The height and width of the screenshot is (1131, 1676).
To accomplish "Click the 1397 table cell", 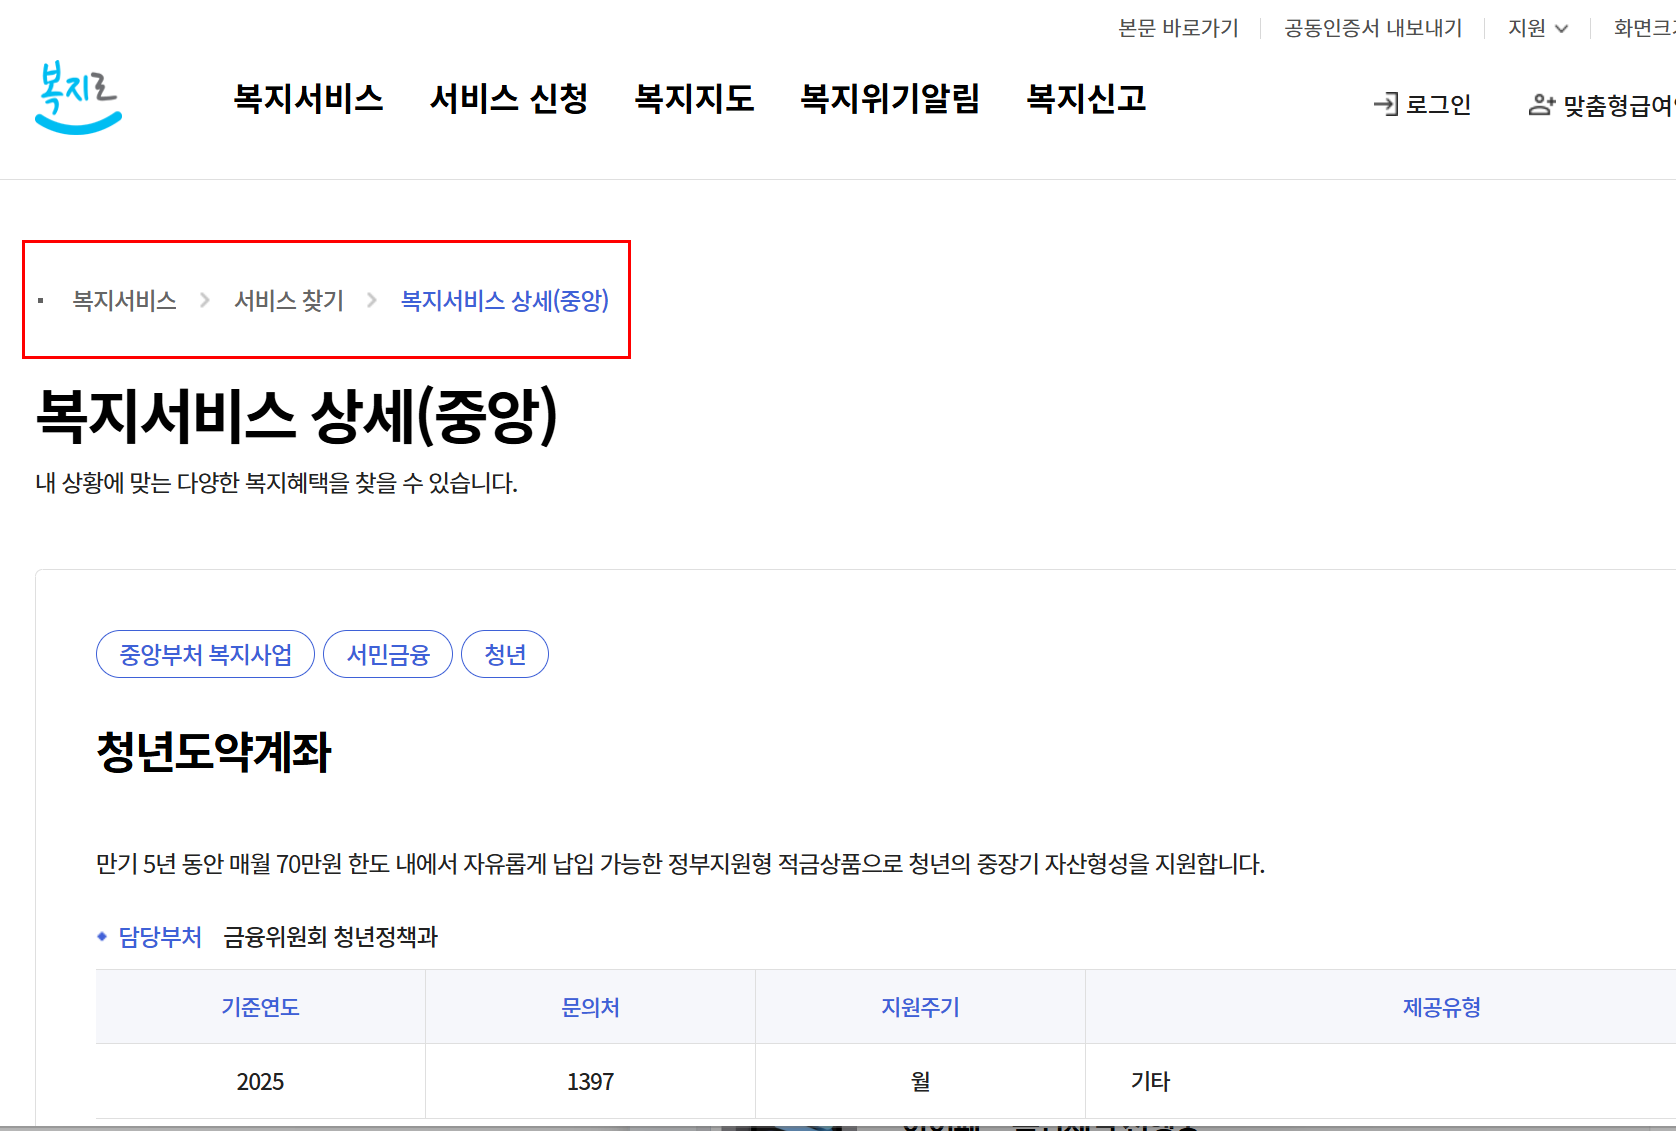I will pyautogui.click(x=591, y=1081).
